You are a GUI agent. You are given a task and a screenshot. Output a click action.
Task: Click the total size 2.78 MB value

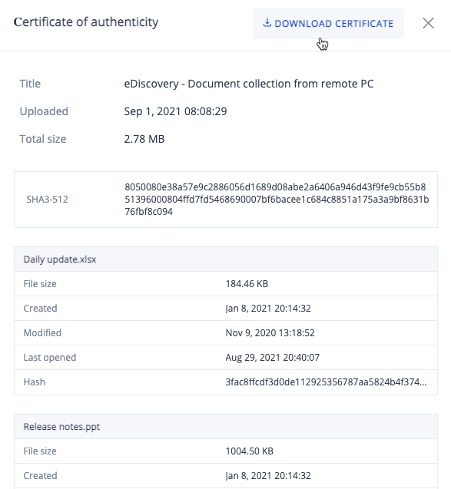[144, 139]
